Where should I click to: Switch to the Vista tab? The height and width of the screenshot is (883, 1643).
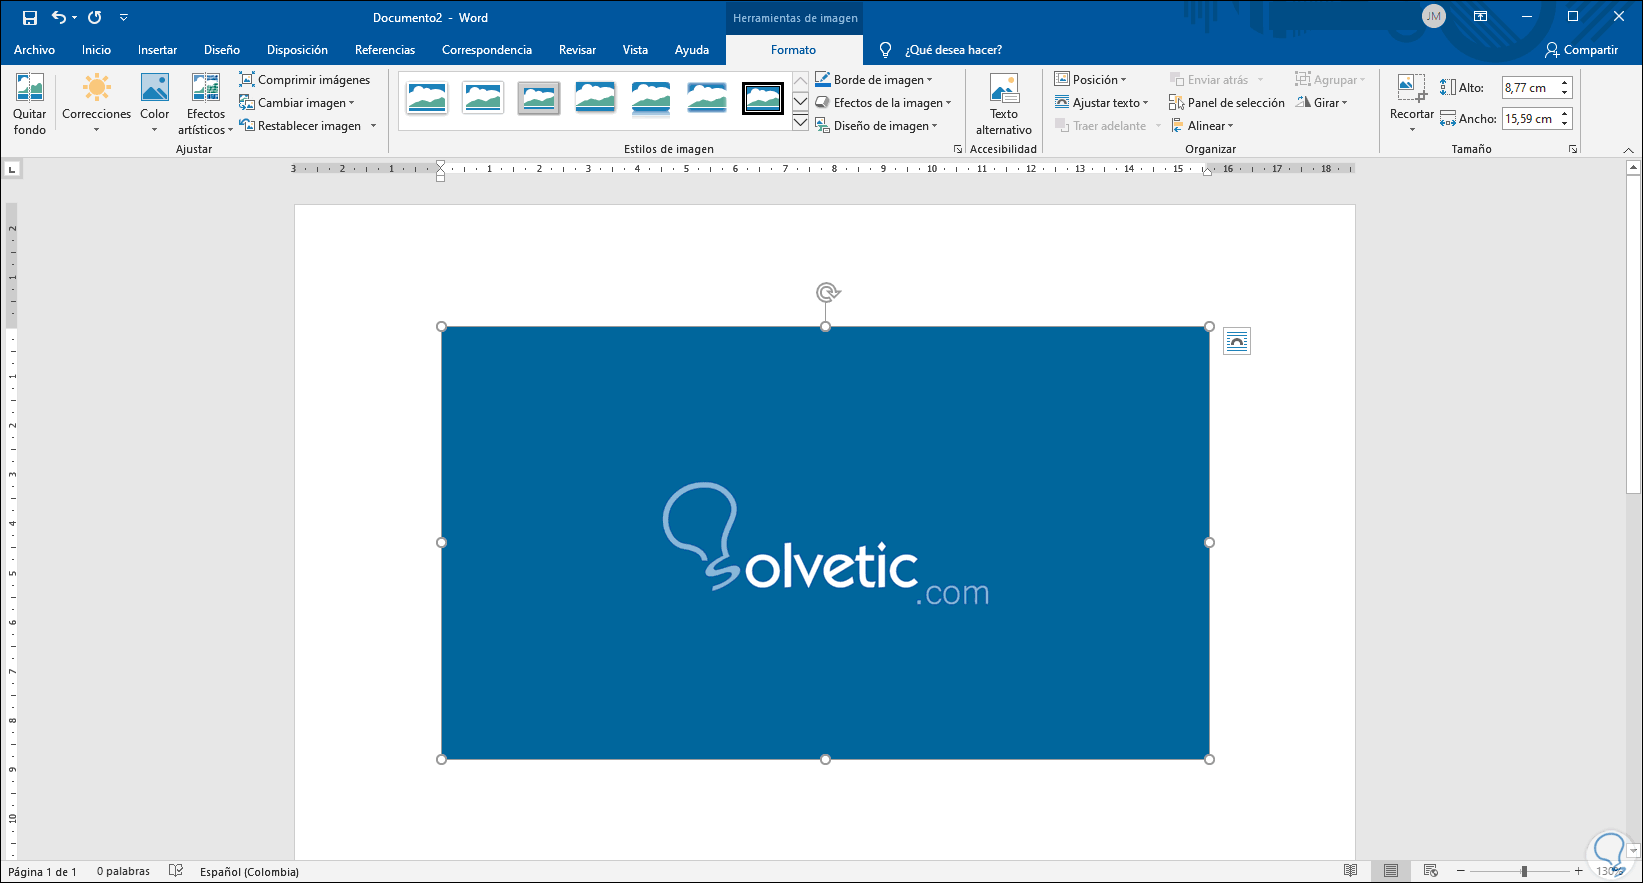coord(635,50)
